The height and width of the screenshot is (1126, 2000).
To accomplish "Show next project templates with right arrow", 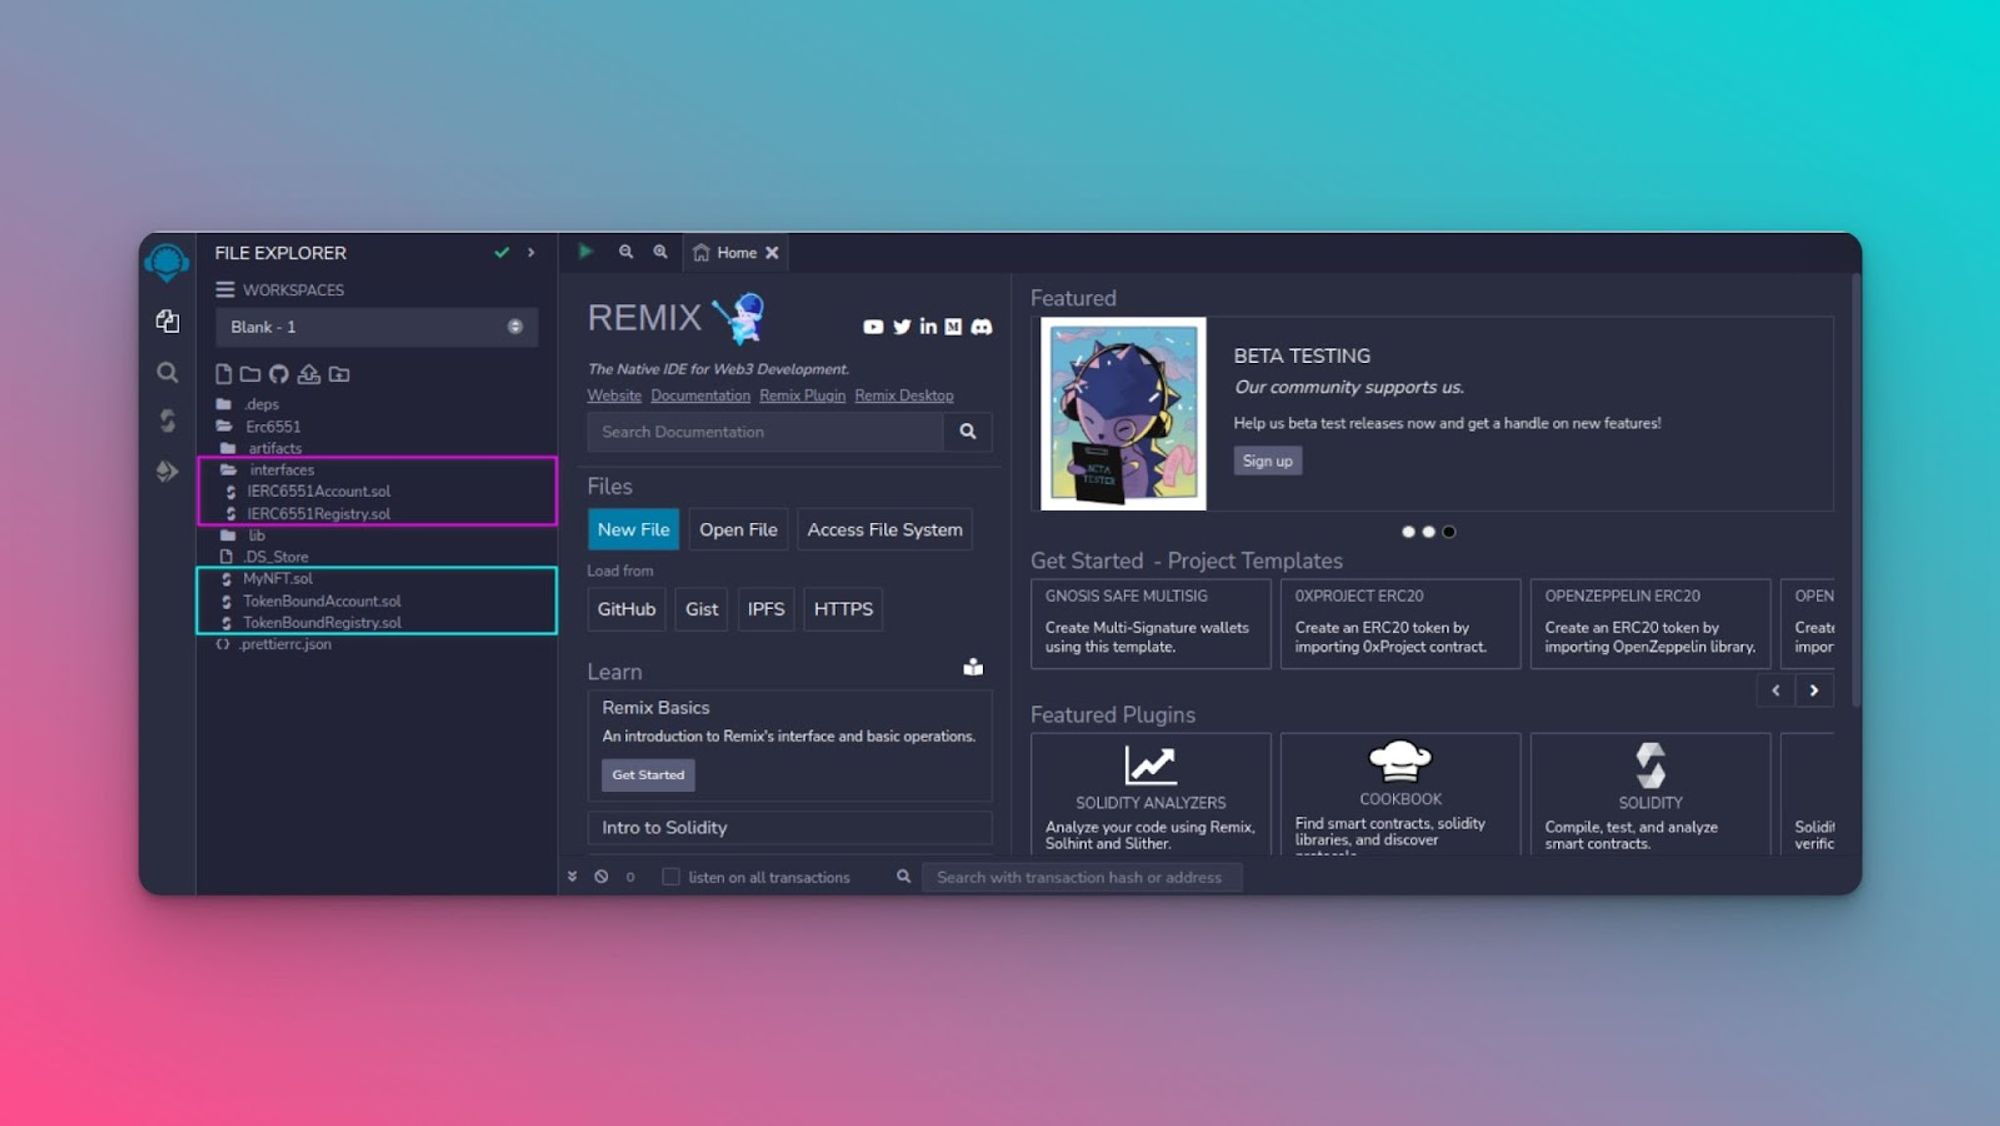I will tap(1814, 691).
